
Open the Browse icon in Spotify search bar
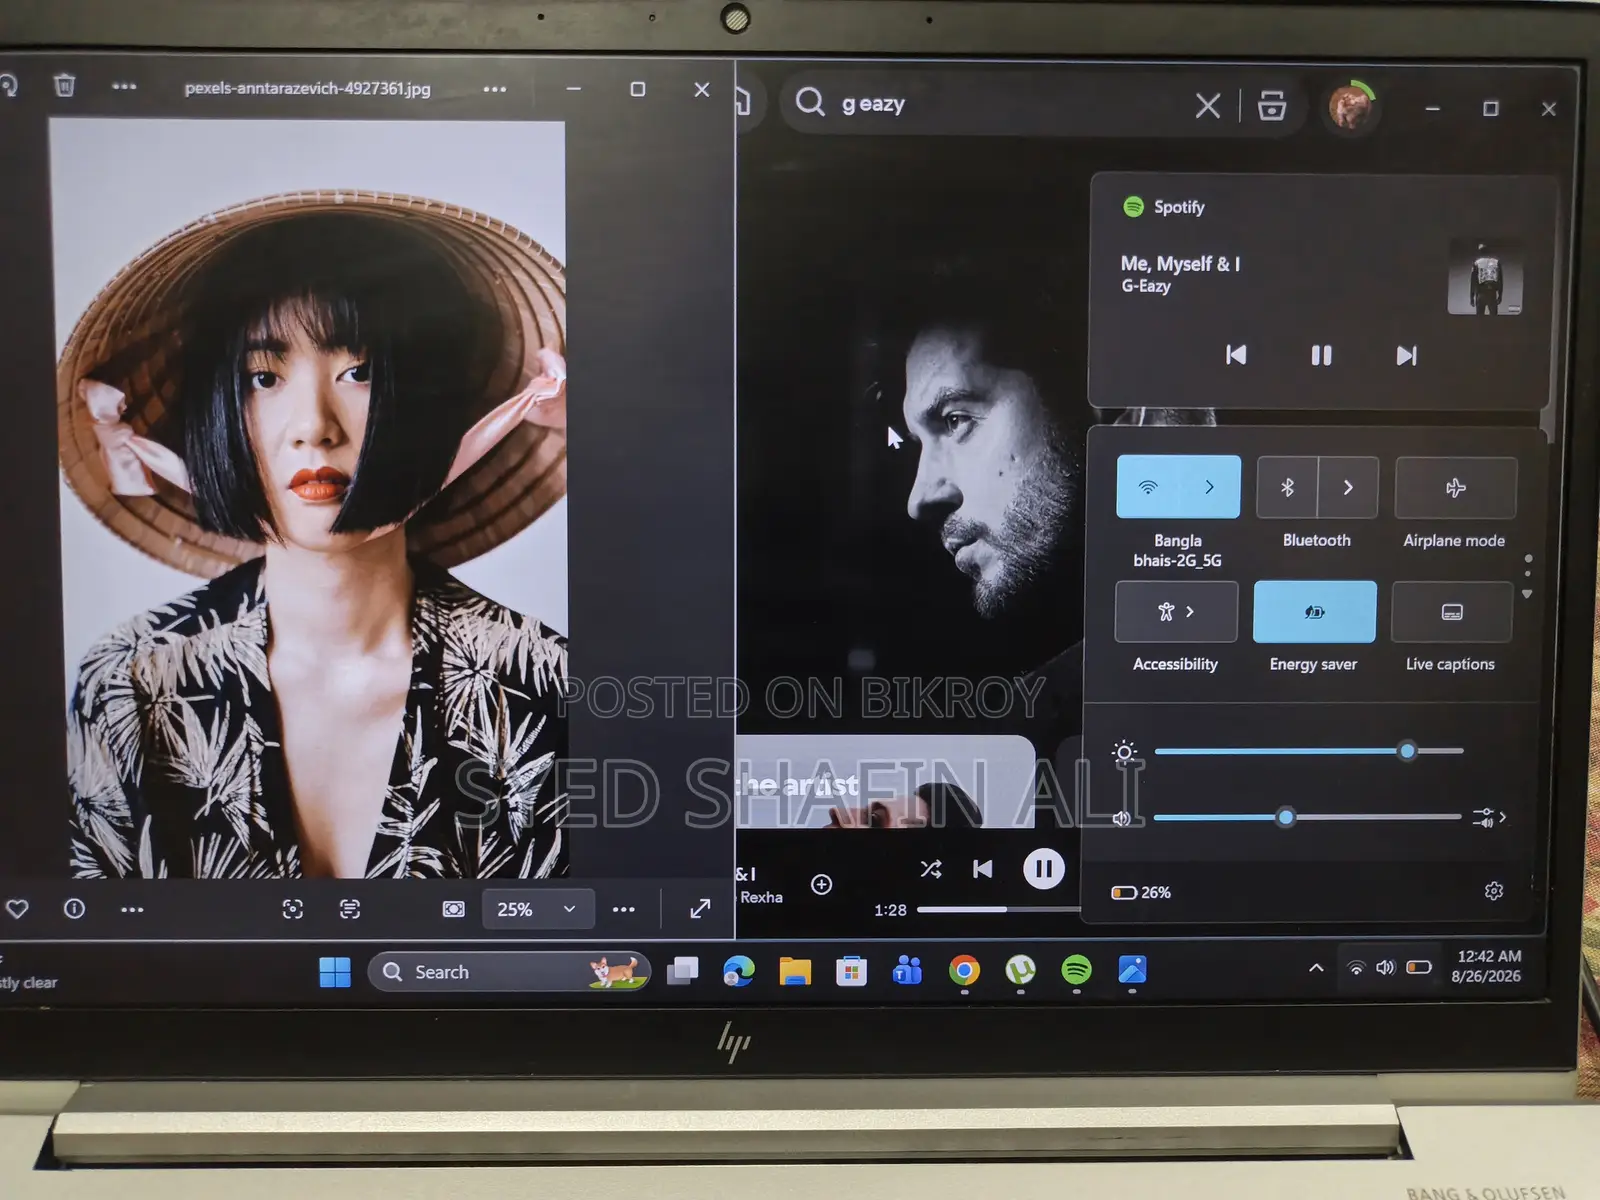coord(1272,105)
